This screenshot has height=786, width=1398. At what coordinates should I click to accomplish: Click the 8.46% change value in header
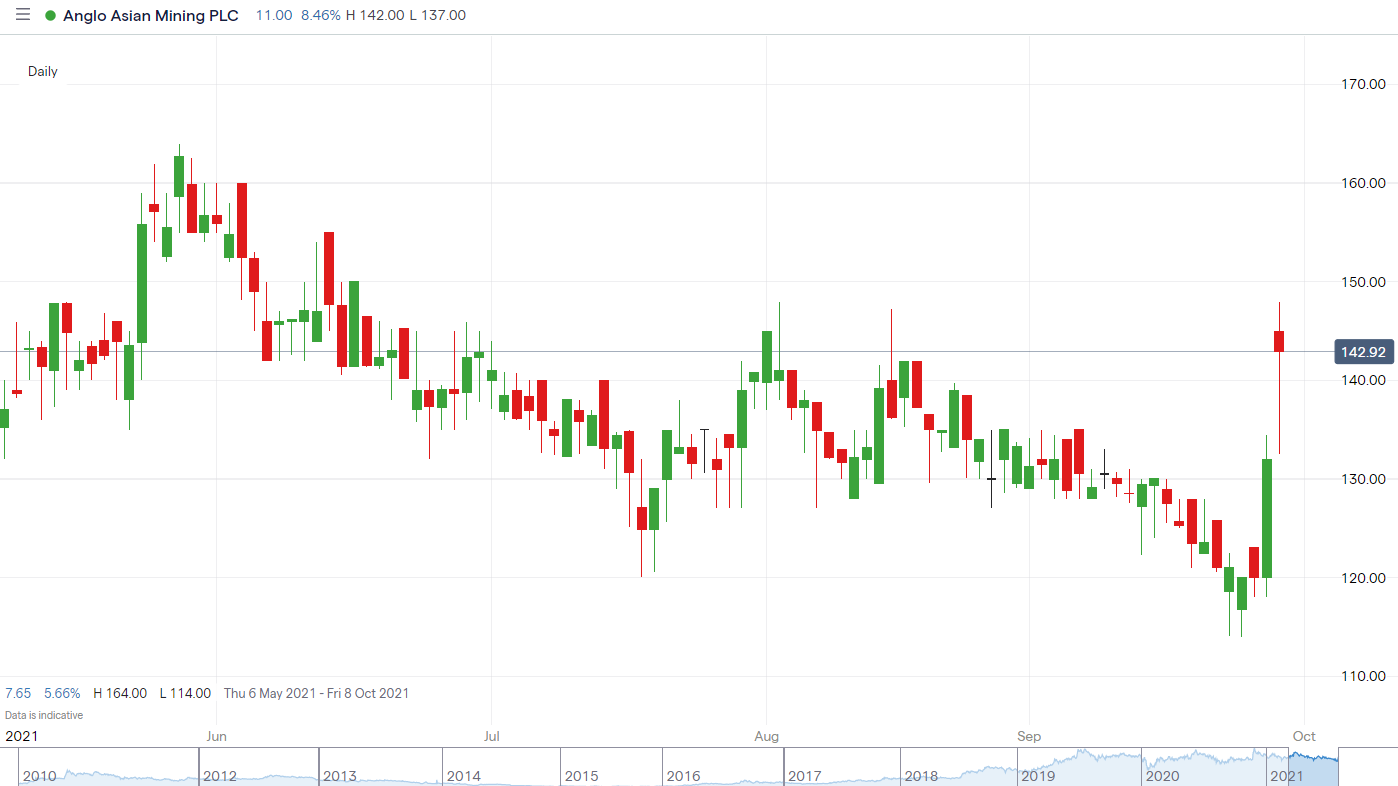click(319, 16)
